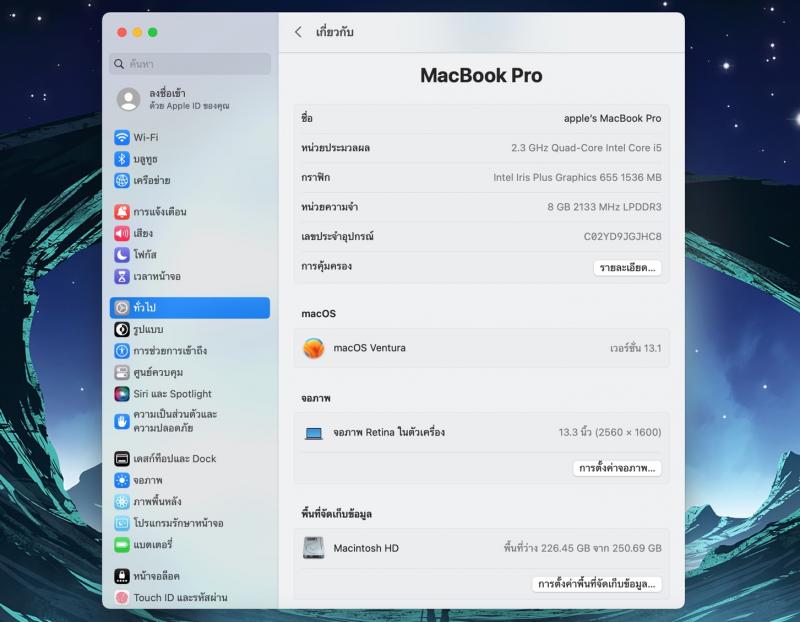
Task: Open notifications bell icon
Action: pos(122,212)
